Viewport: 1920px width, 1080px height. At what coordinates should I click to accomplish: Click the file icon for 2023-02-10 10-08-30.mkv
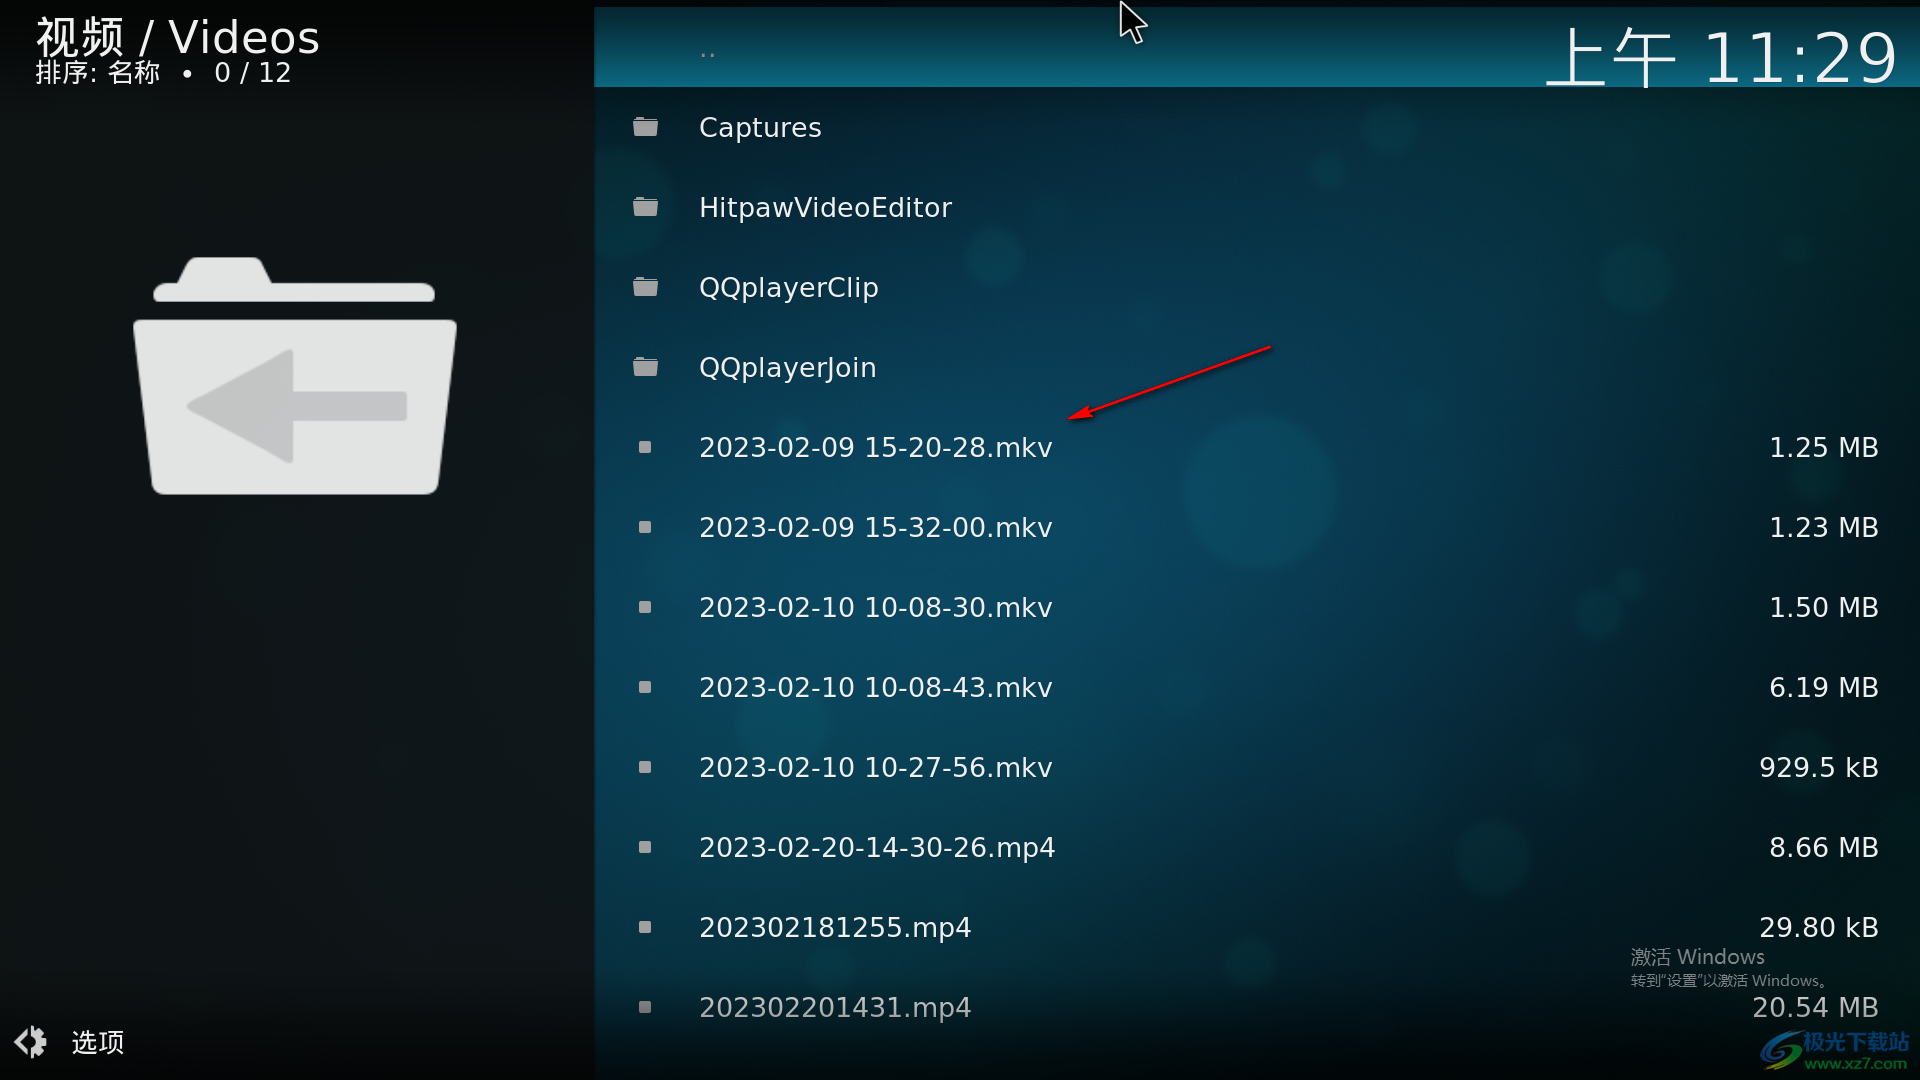tap(645, 607)
